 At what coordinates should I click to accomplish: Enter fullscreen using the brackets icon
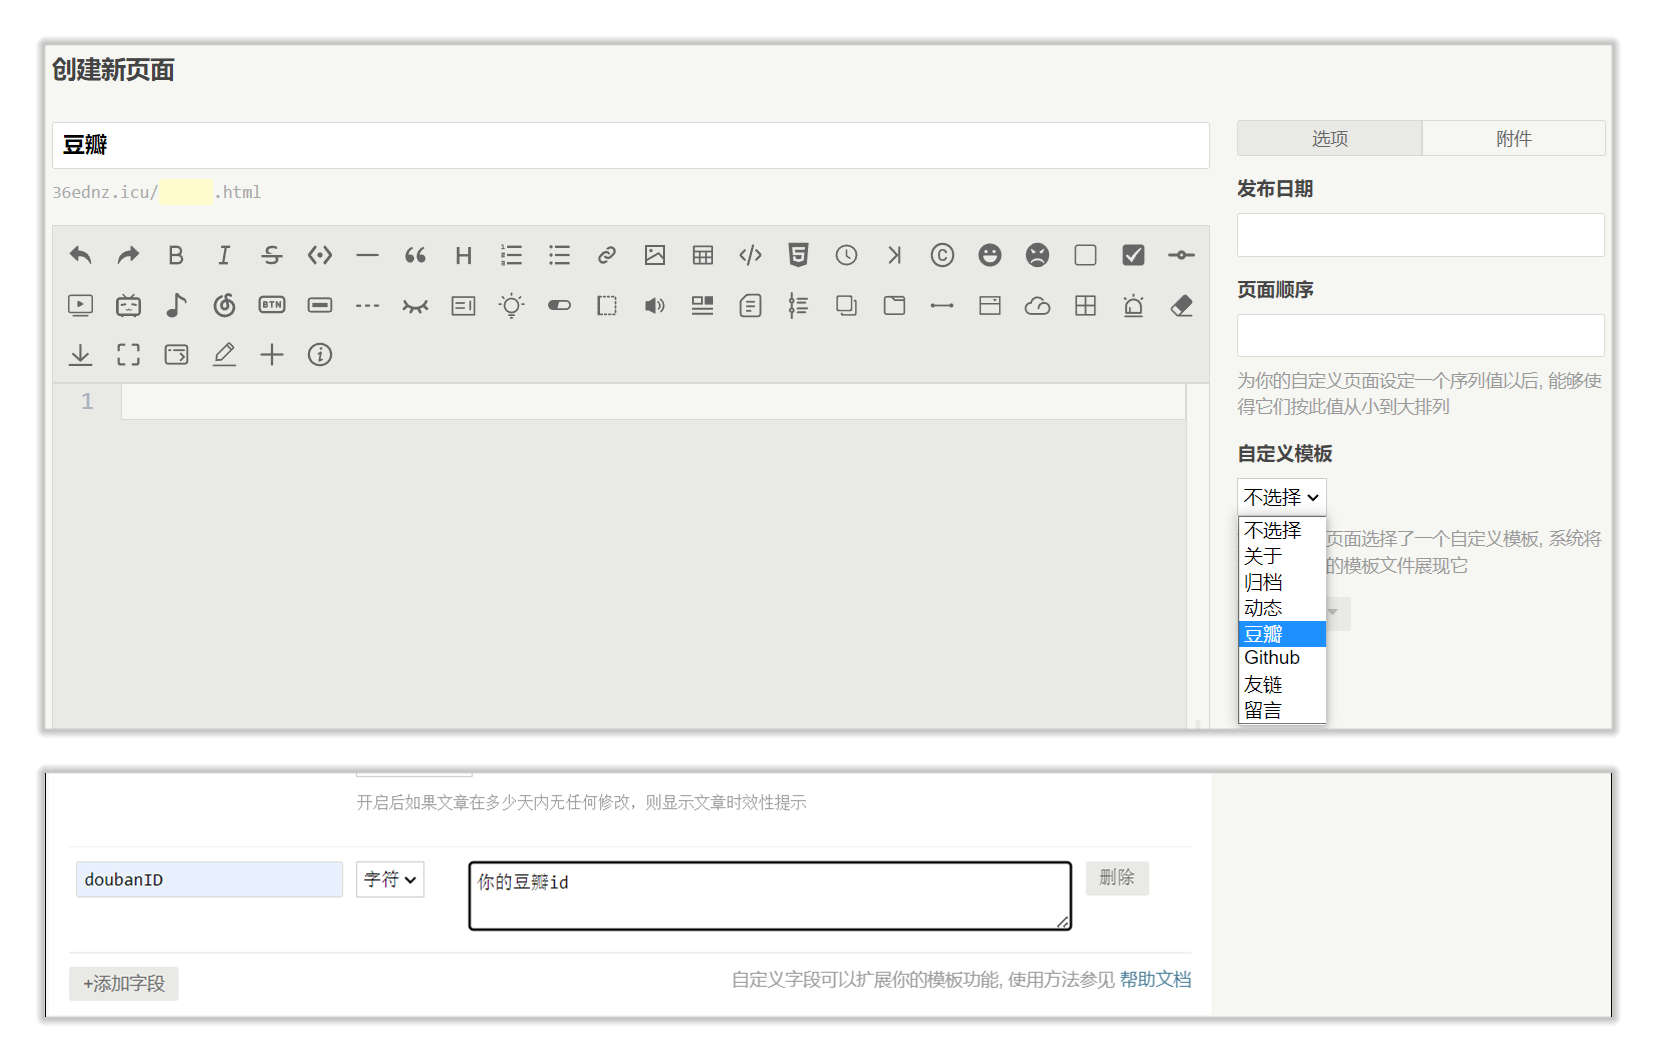point(129,355)
